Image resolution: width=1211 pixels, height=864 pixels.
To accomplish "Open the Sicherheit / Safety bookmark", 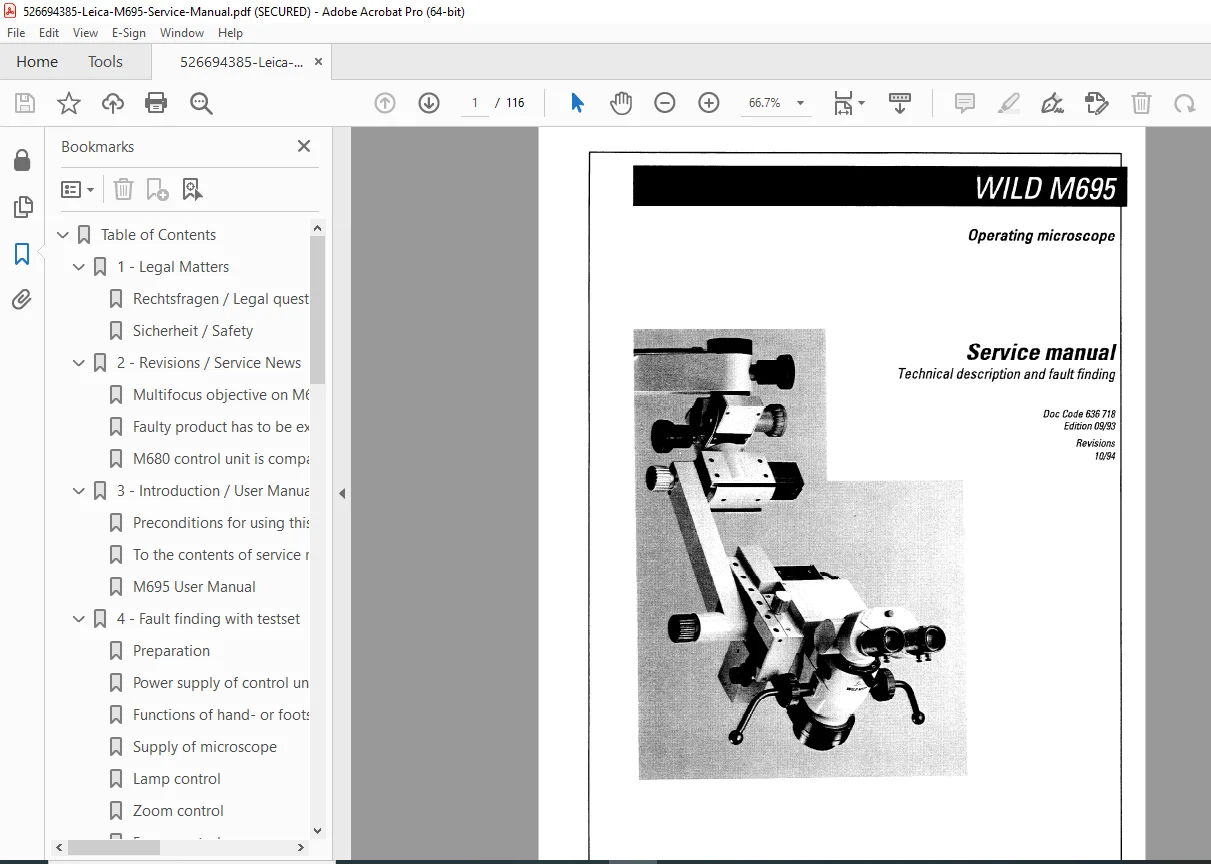I will [x=192, y=331].
